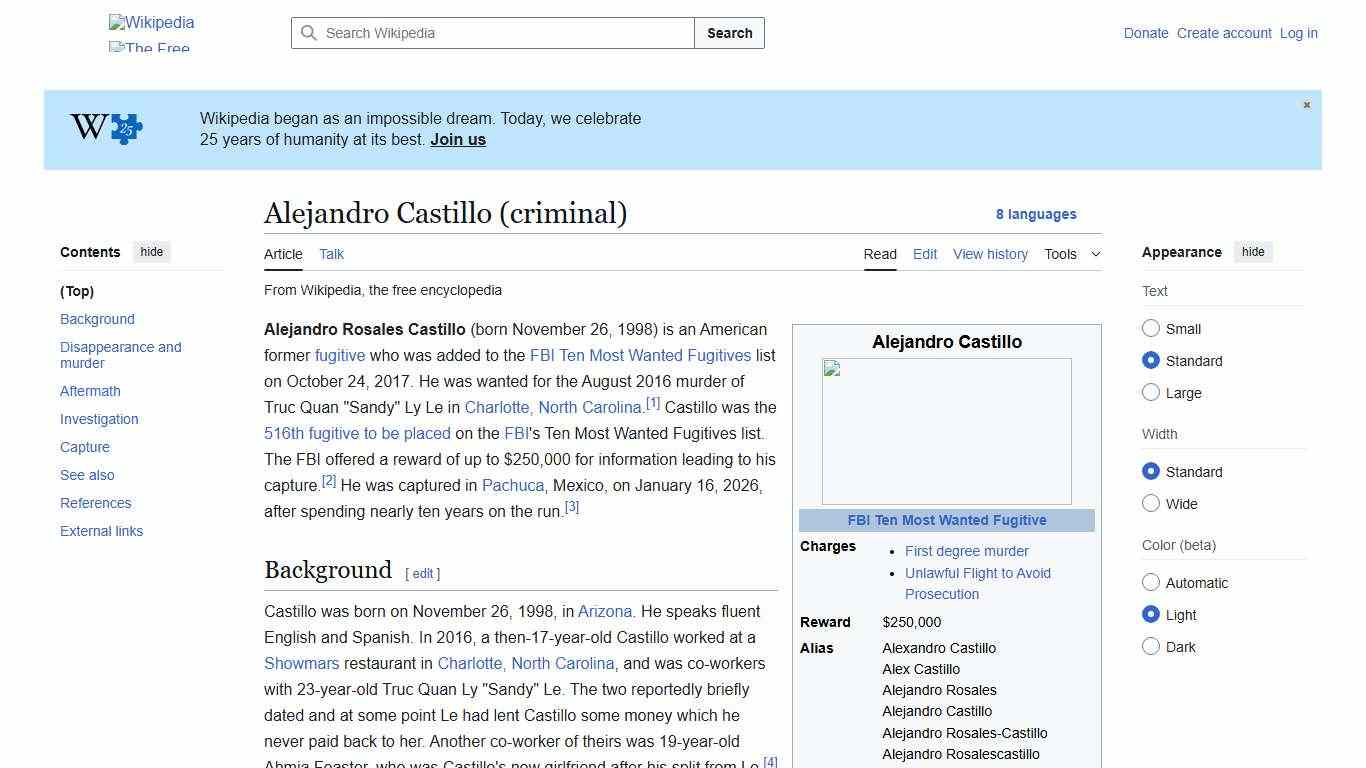Expand the Tools dropdown
The width and height of the screenshot is (1366, 768).
1071,254
